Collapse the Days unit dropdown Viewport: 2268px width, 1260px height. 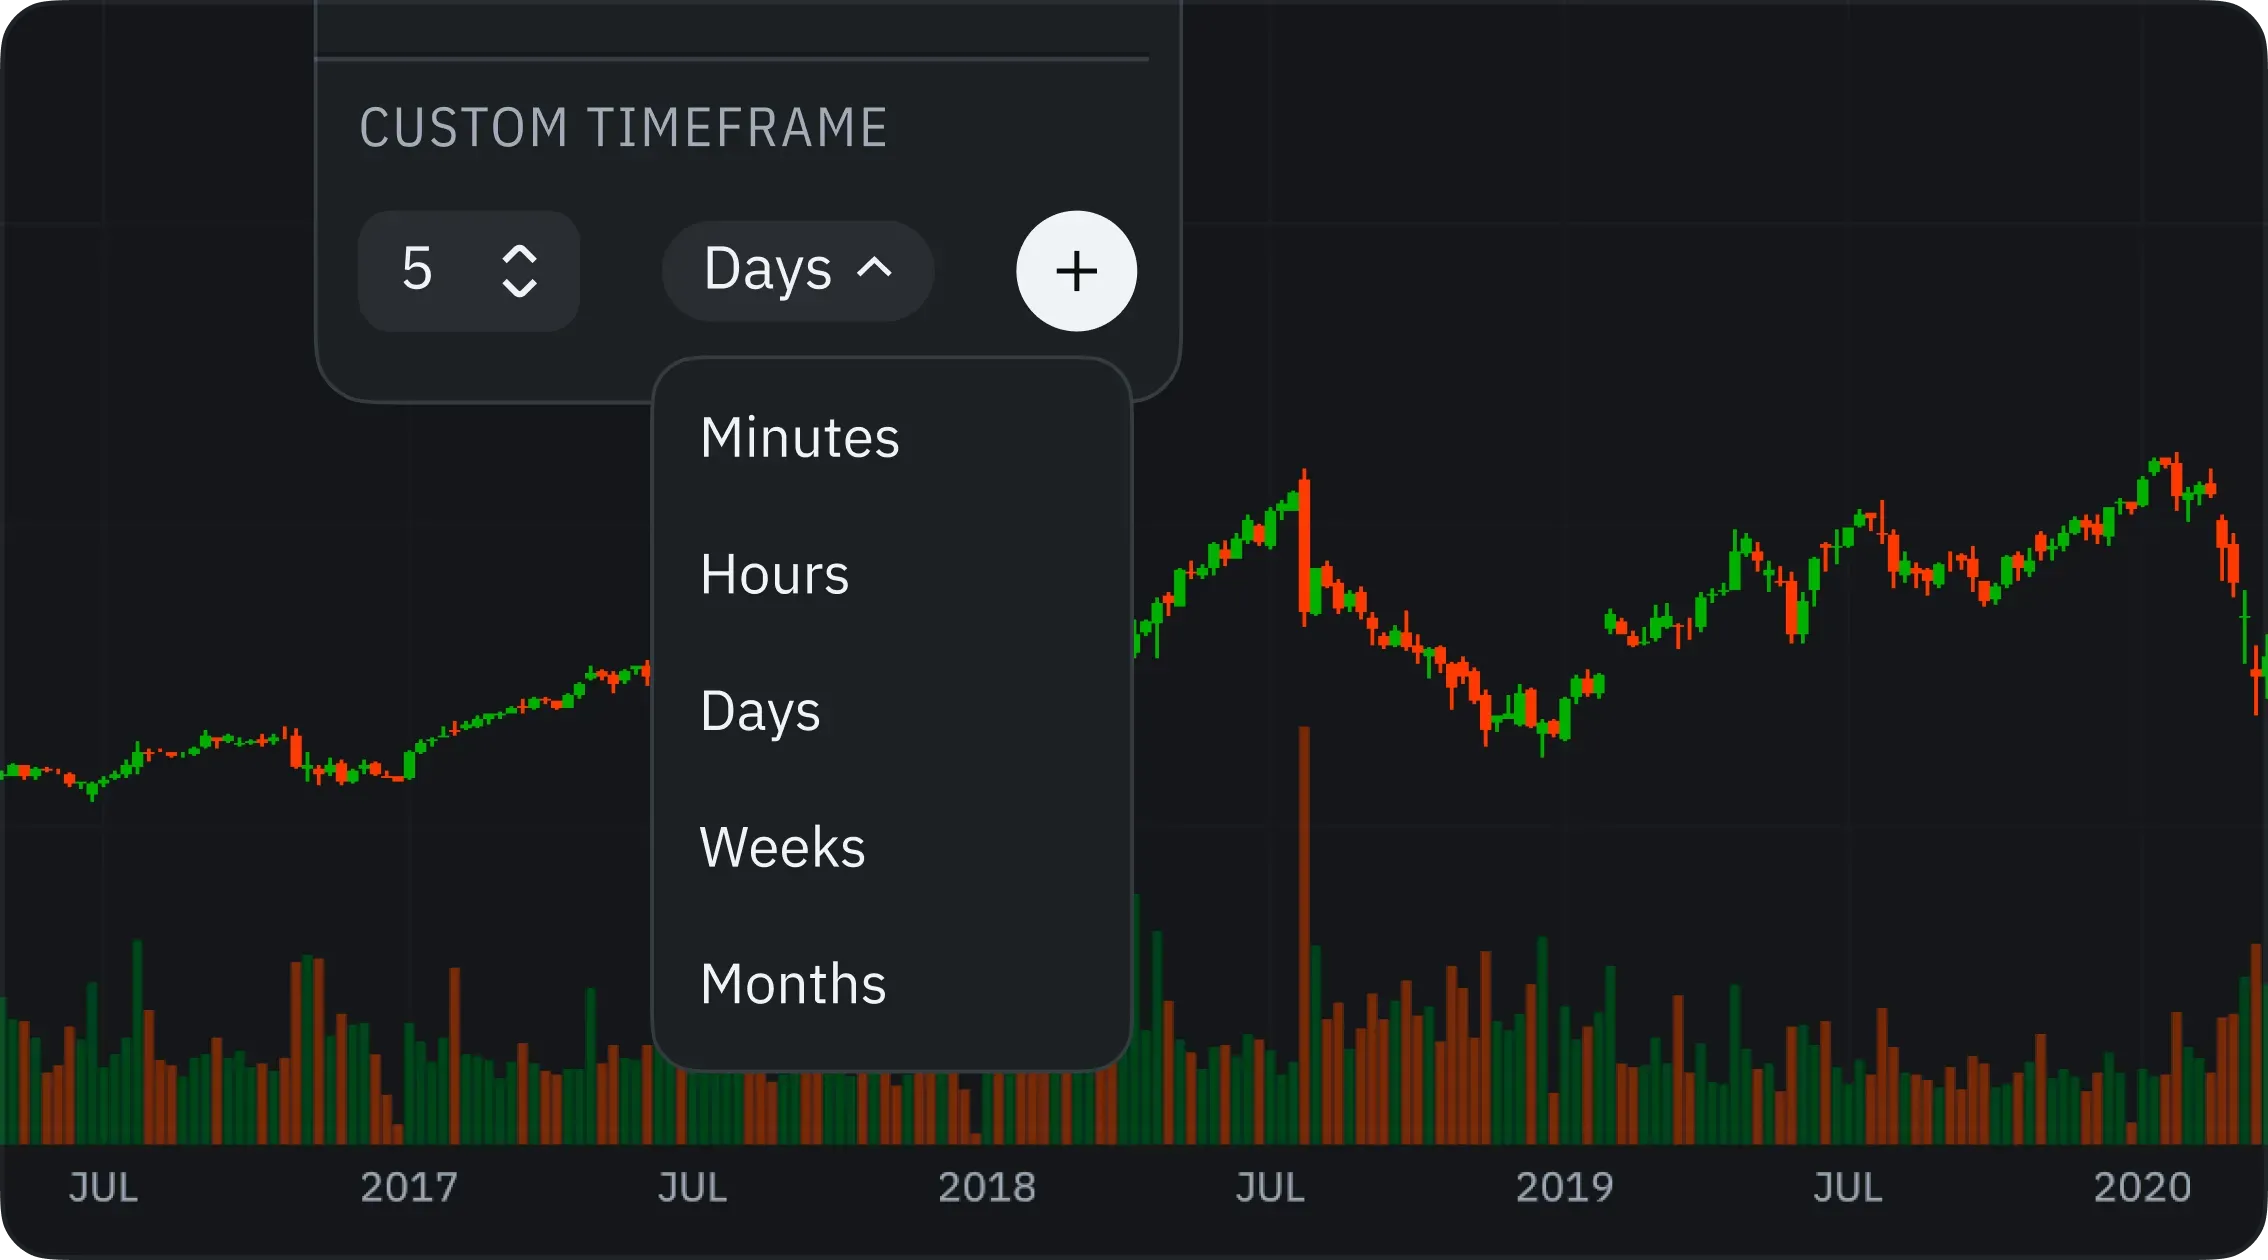pyautogui.click(x=797, y=270)
